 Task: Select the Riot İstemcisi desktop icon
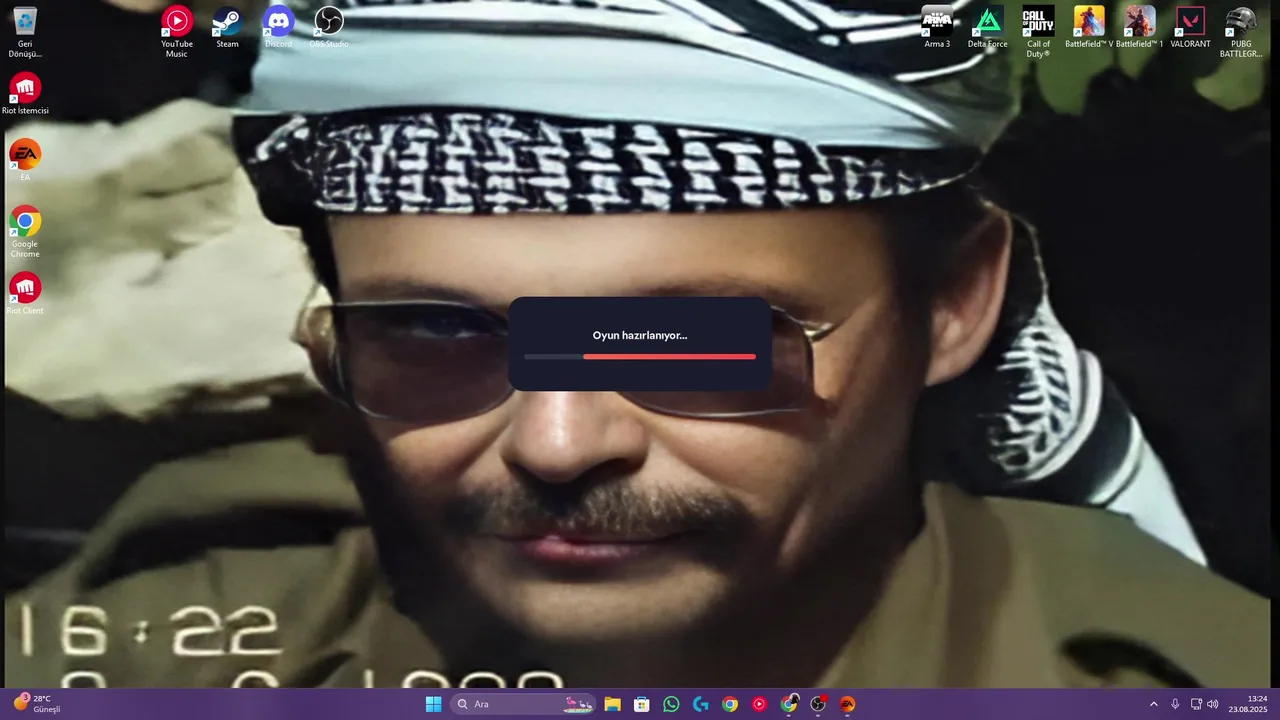pos(25,94)
